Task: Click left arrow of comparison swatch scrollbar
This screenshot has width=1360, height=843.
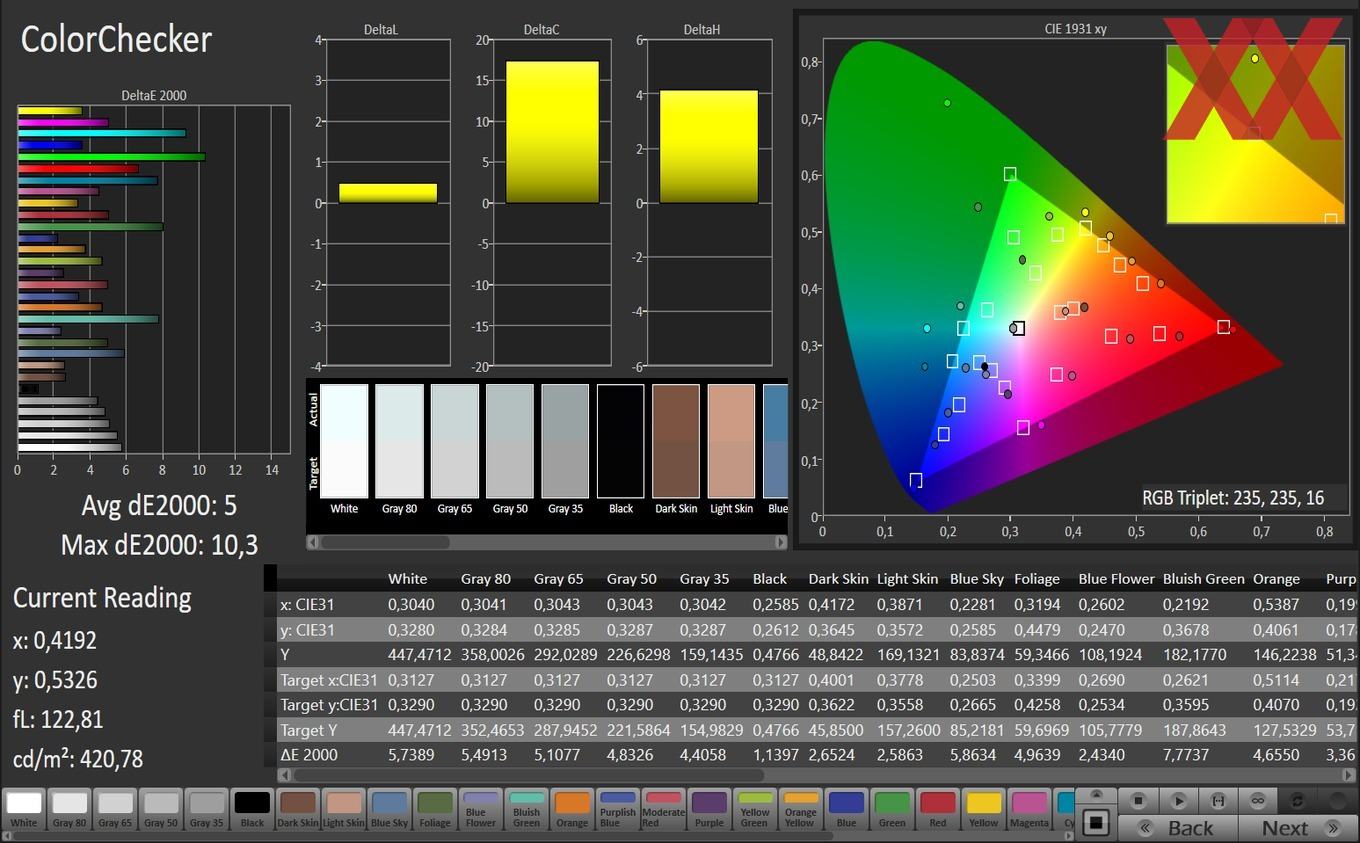Action: 313,542
